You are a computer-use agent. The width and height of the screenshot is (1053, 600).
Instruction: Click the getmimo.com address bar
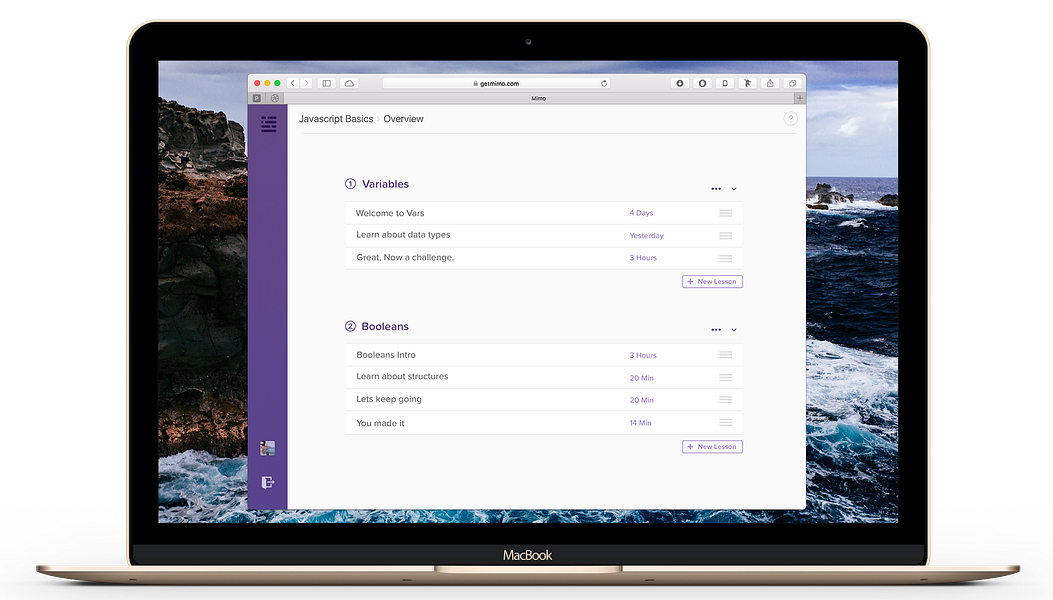click(x=496, y=83)
